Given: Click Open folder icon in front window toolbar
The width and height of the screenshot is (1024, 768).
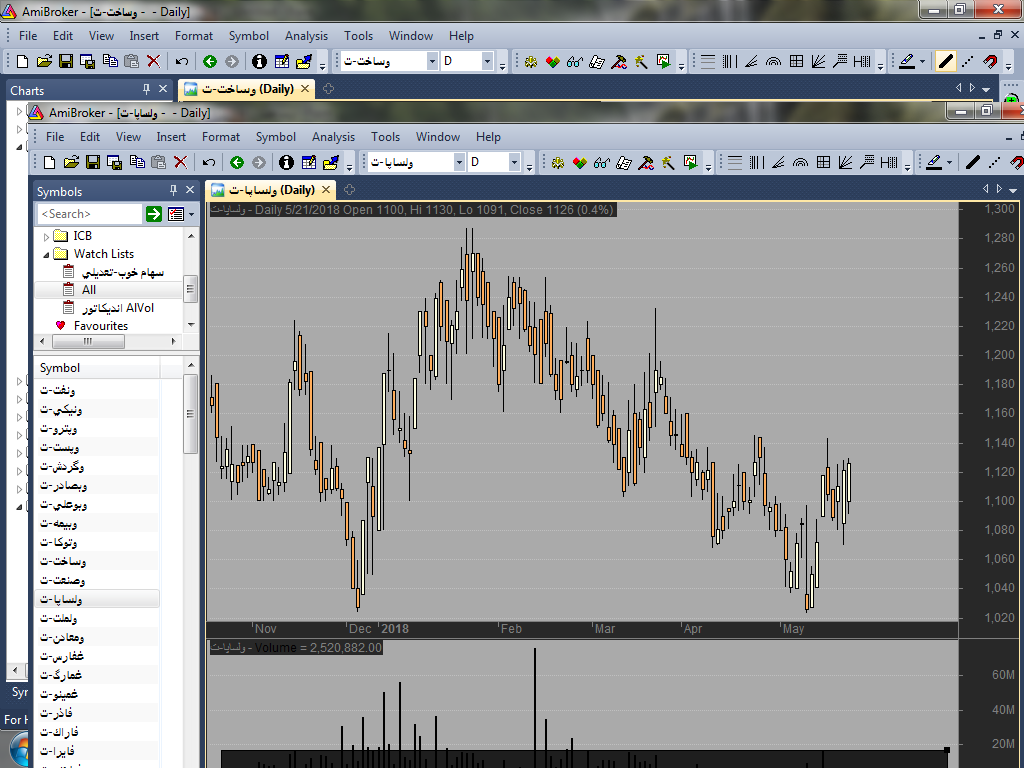Looking at the screenshot, I should pos(71,163).
